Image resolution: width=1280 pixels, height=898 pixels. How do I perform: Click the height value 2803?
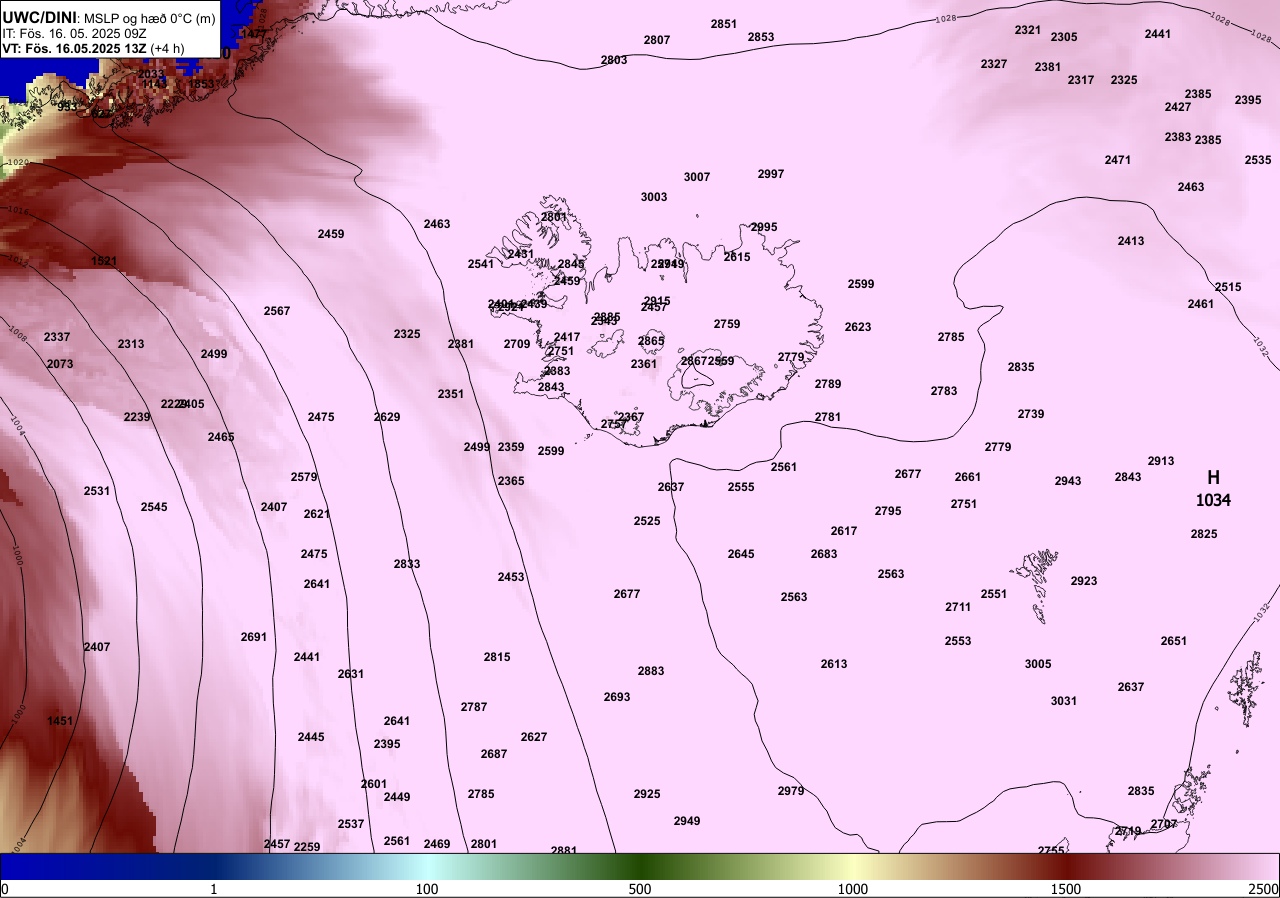(614, 60)
